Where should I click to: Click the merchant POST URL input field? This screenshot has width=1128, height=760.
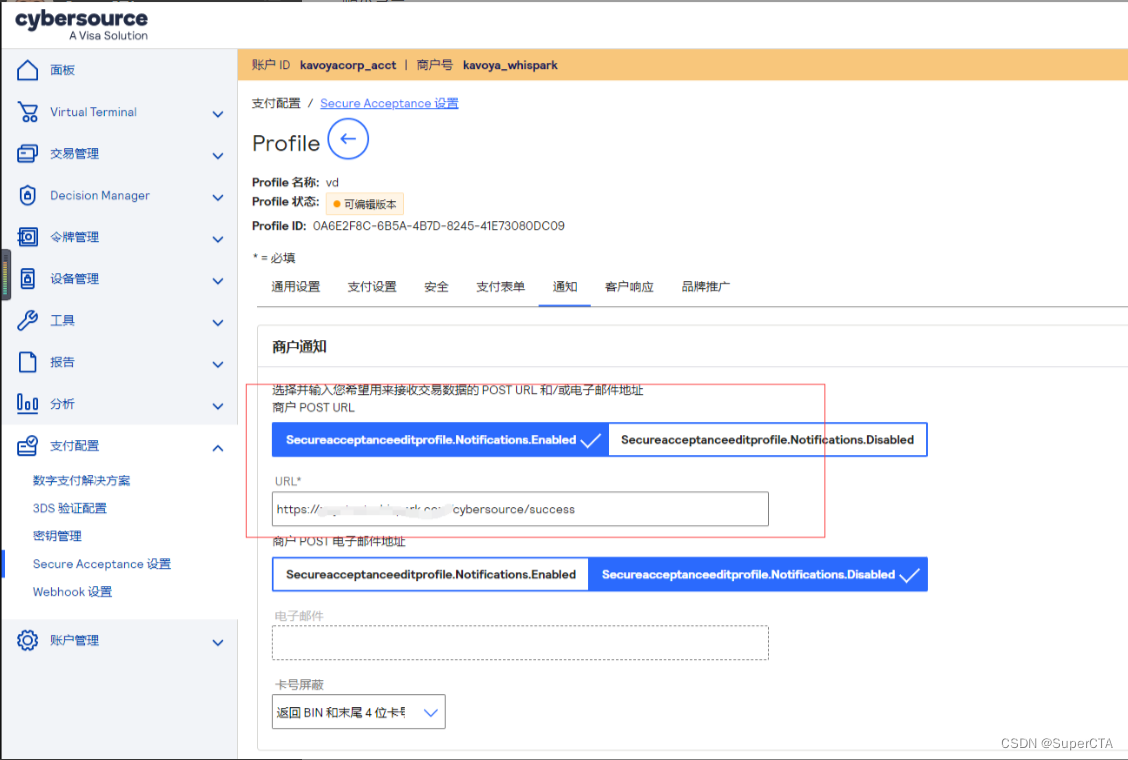520,509
